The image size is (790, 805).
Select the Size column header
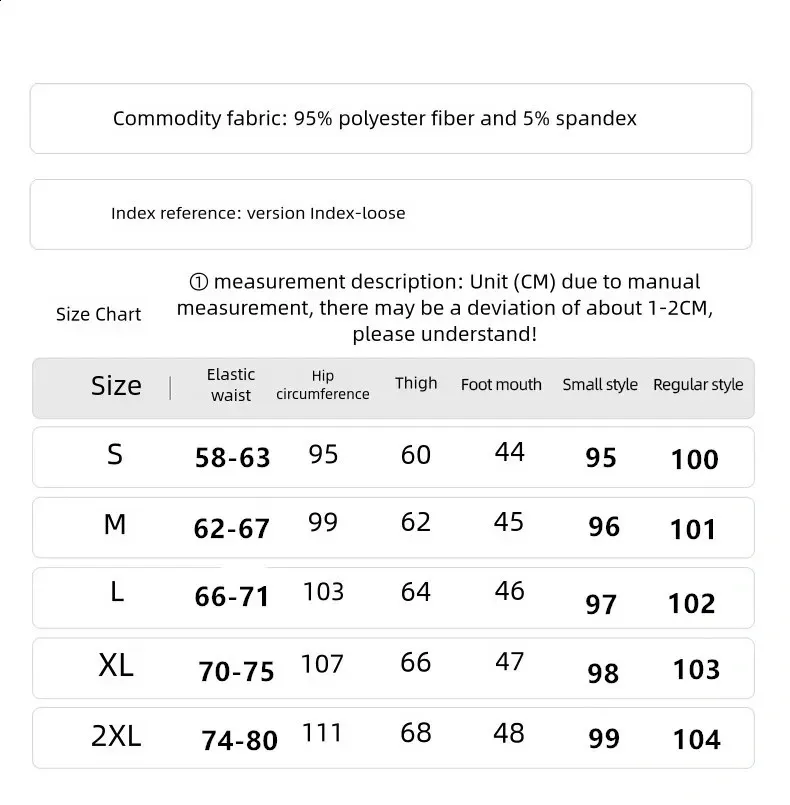click(116, 386)
